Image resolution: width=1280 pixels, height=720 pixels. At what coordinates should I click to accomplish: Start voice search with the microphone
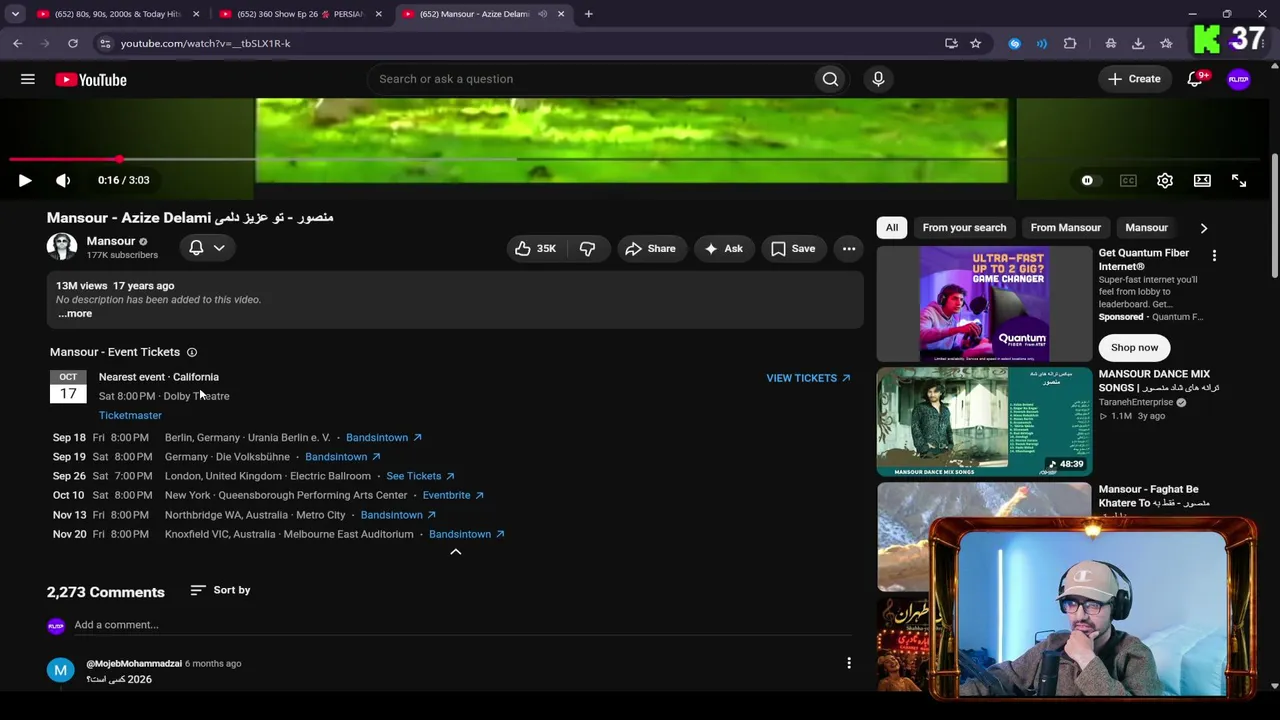point(878,79)
